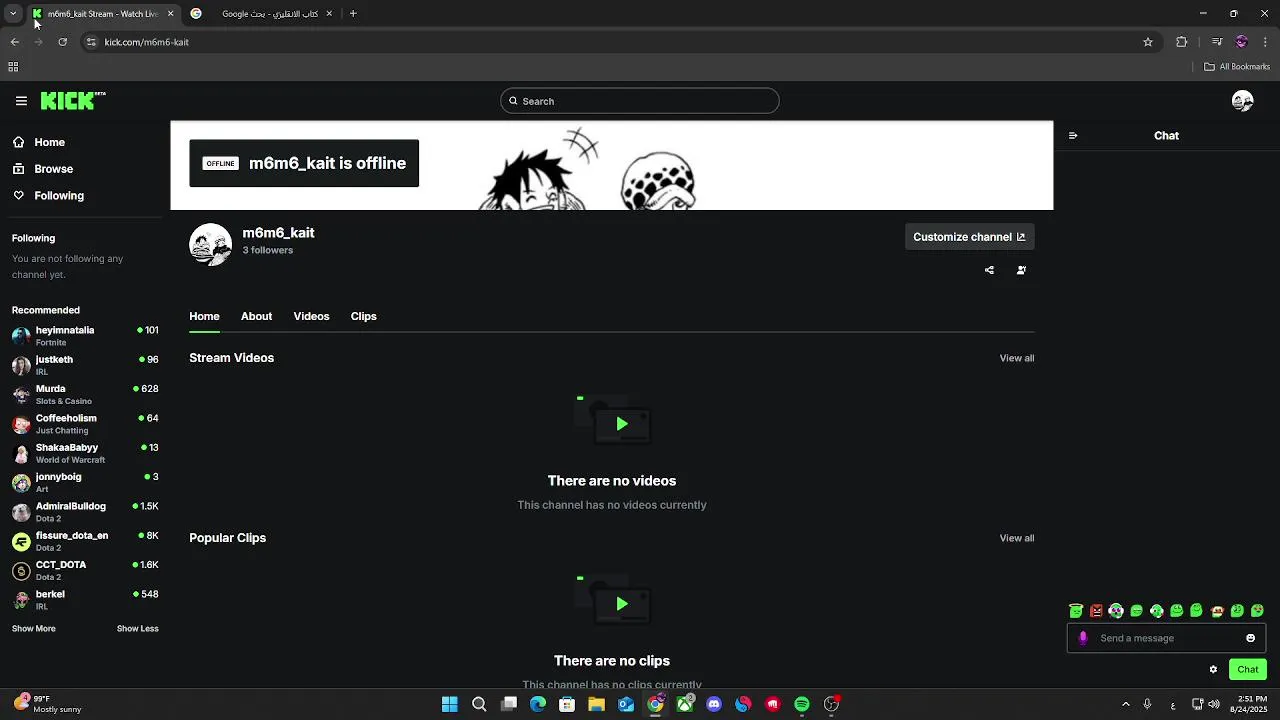This screenshot has height=720, width=1280.
Task: Open Chrome apps grid shortcut
Action: pyautogui.click(x=13, y=67)
